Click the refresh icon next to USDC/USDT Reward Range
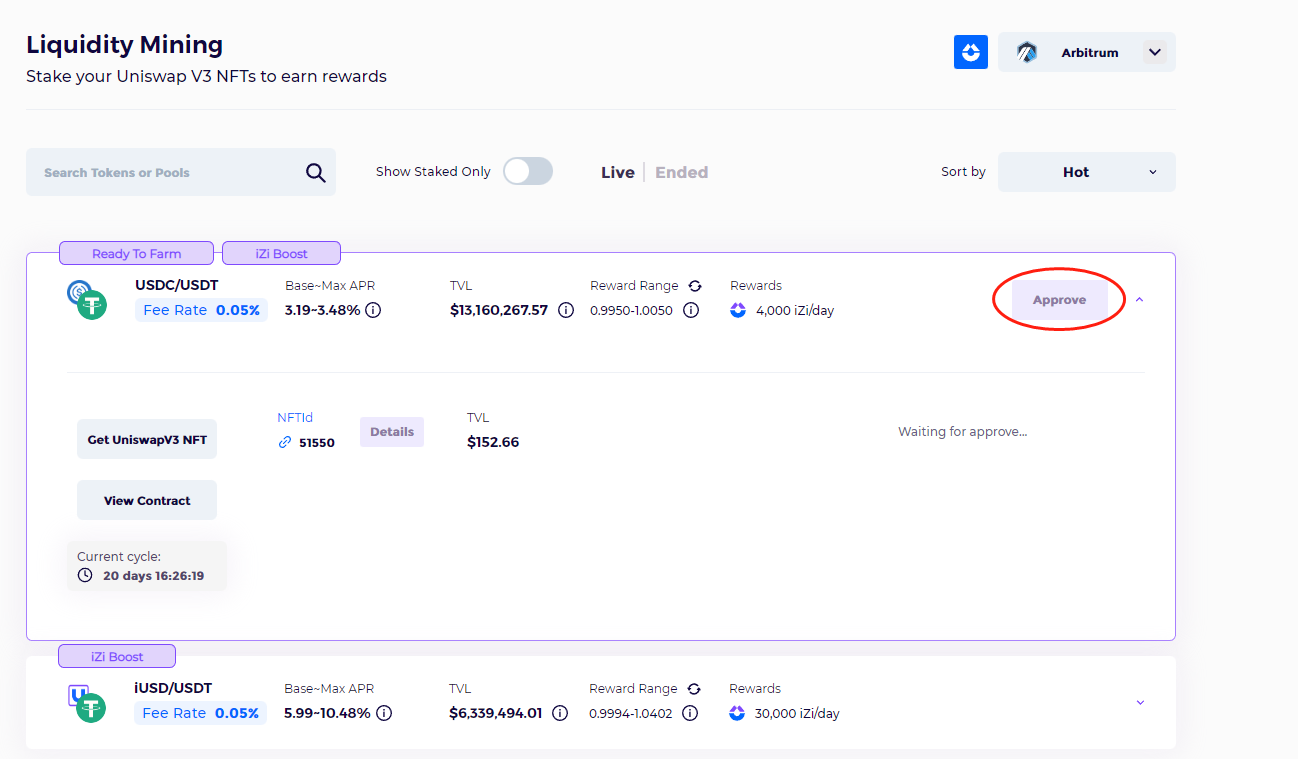The image size is (1298, 759). pos(695,286)
